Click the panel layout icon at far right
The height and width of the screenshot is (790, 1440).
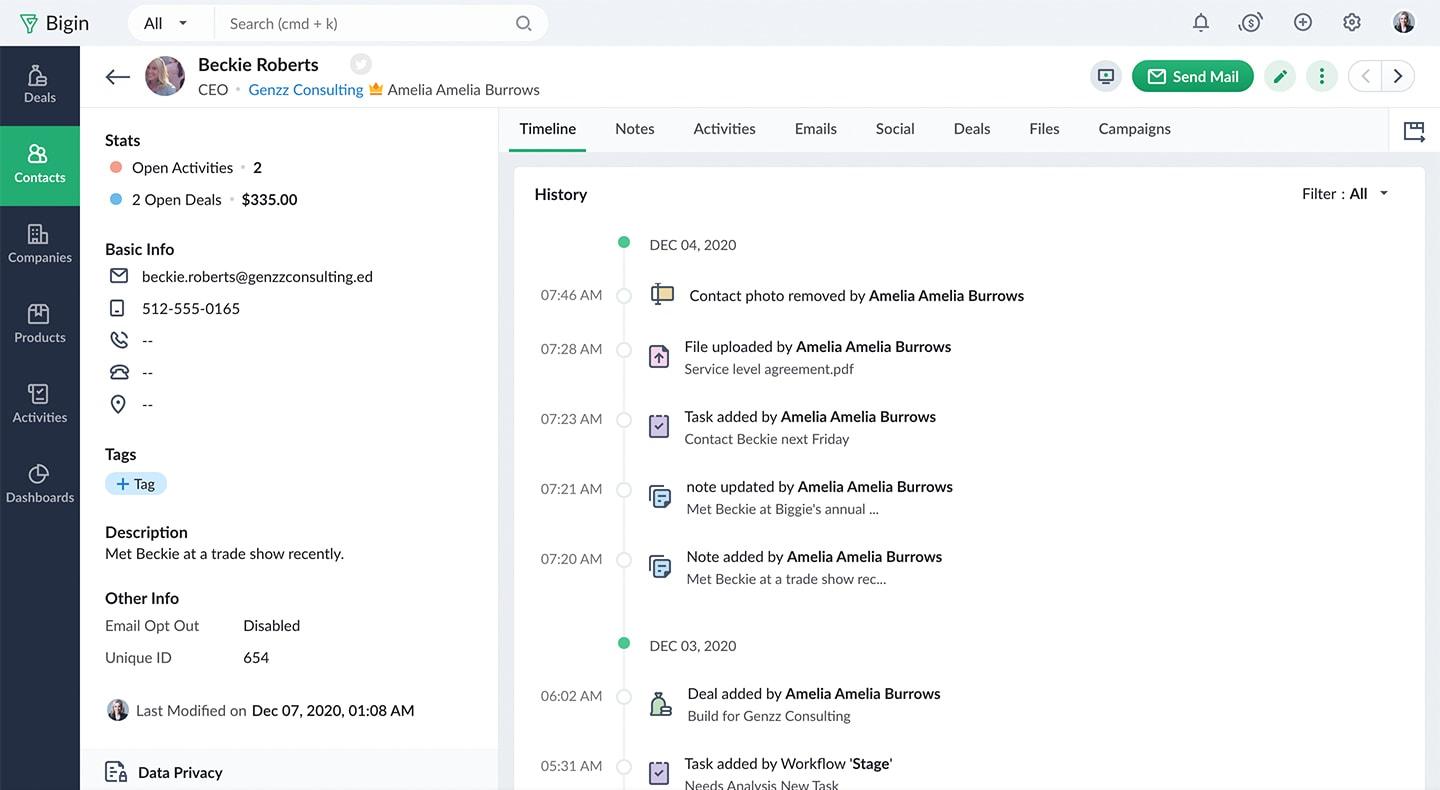click(x=1414, y=131)
